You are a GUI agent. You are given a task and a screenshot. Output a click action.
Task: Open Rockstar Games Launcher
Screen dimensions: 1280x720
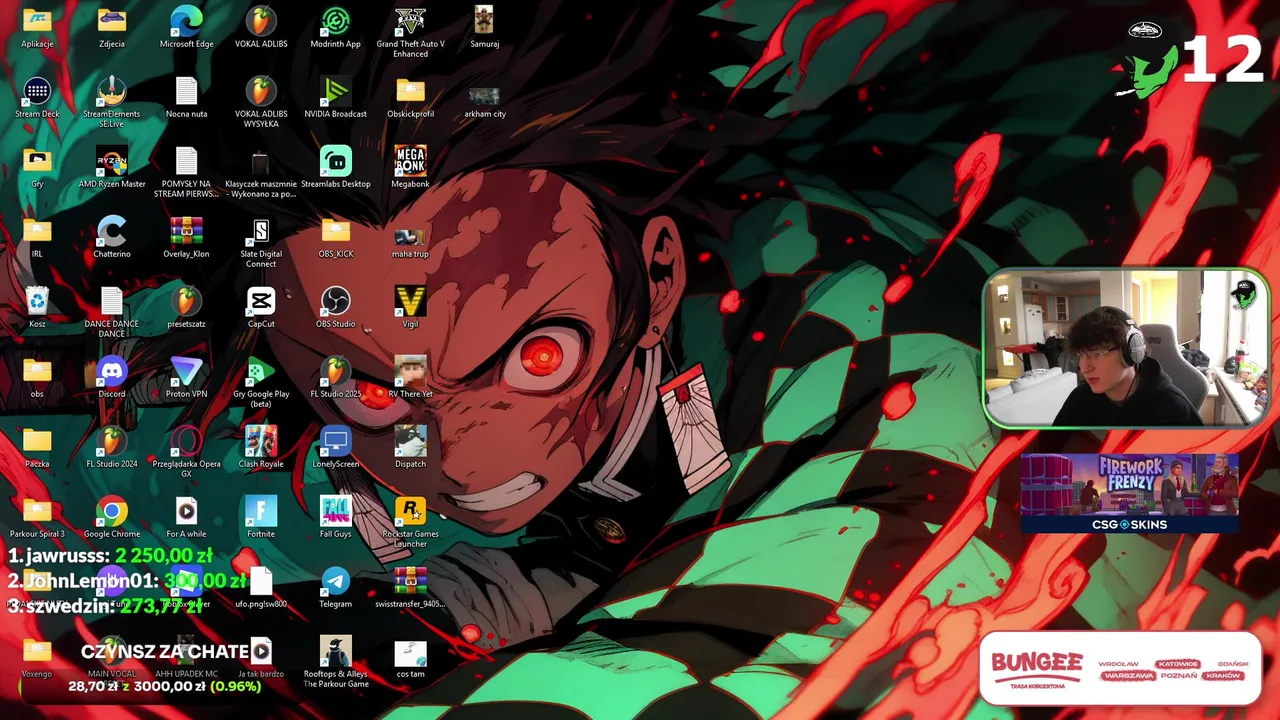[410, 522]
